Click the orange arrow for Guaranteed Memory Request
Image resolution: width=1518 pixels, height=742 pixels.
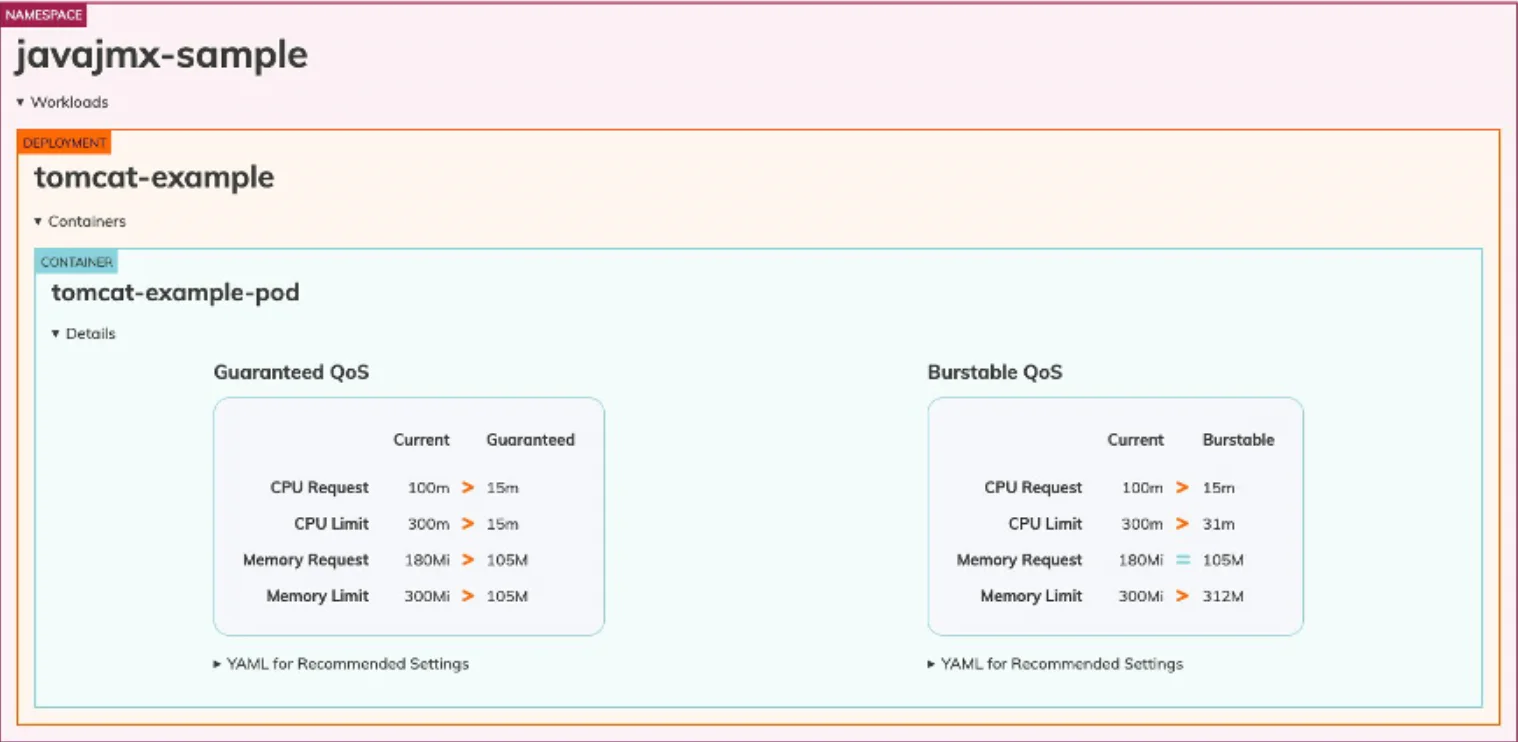click(467, 560)
